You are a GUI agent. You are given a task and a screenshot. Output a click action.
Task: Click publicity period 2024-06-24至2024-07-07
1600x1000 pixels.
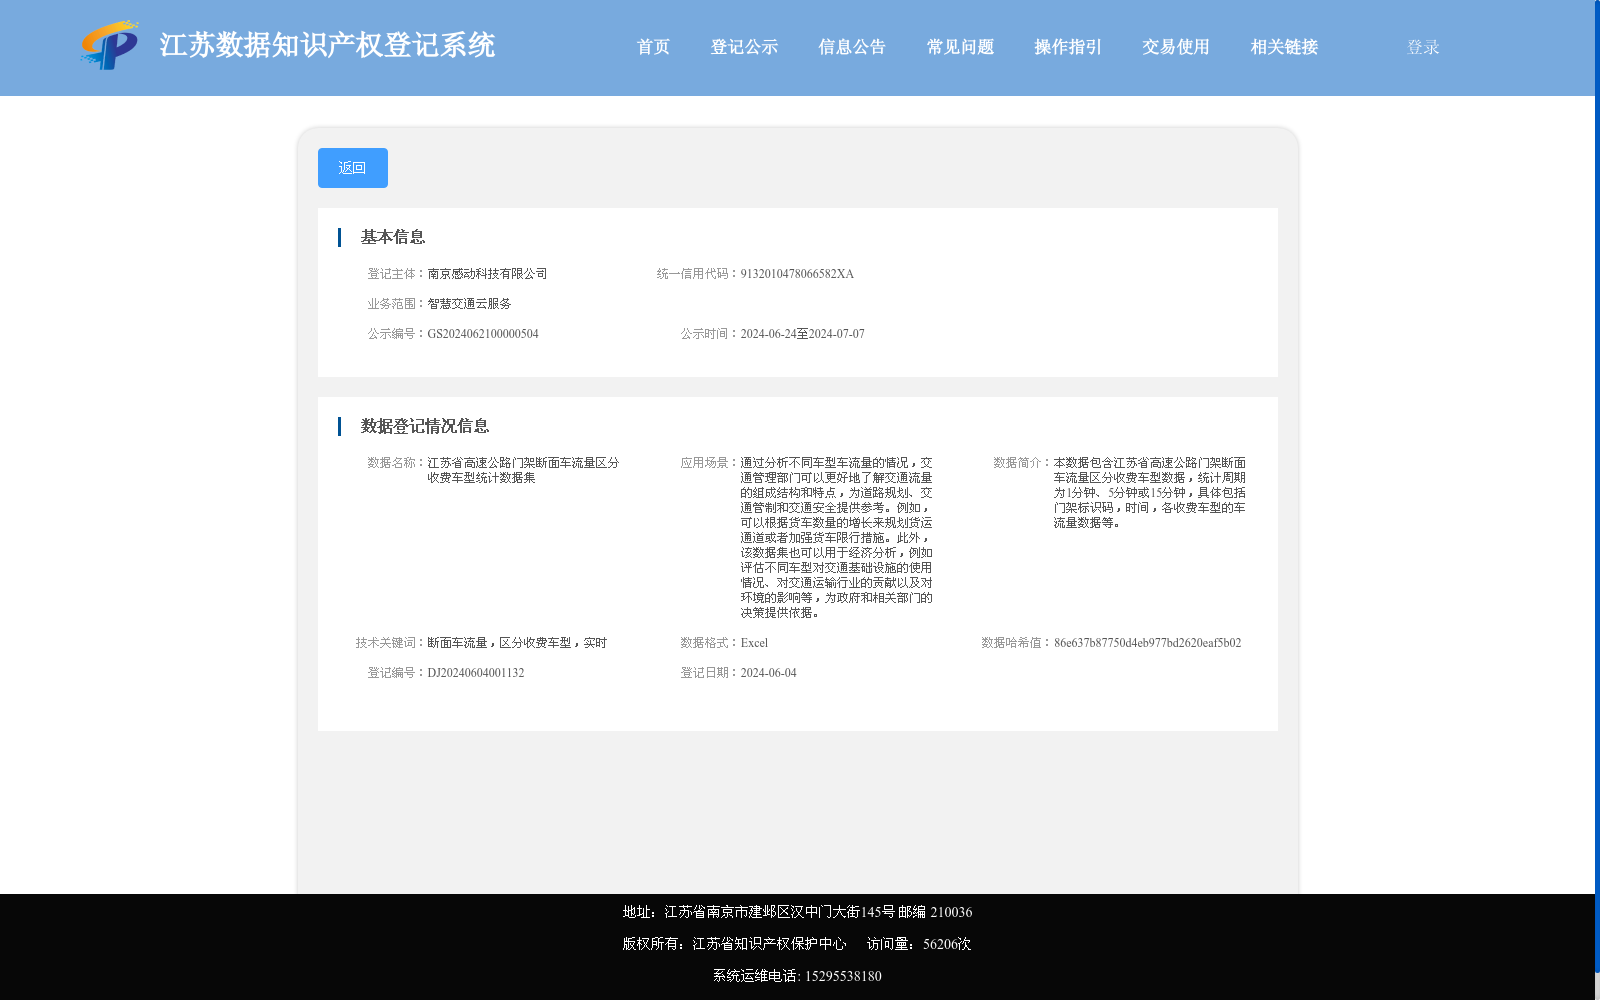point(802,334)
